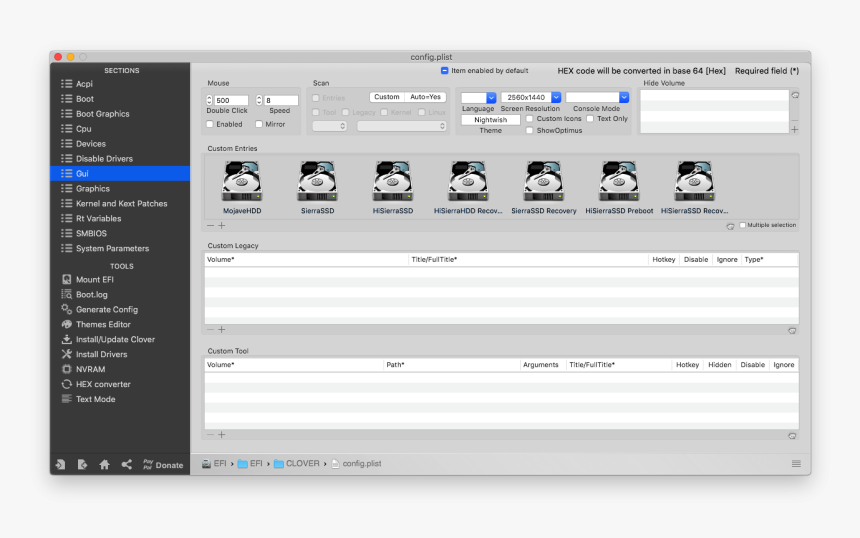This screenshot has width=860, height=538.
Task: Click plus button under Custom Entries
Action: (x=221, y=226)
